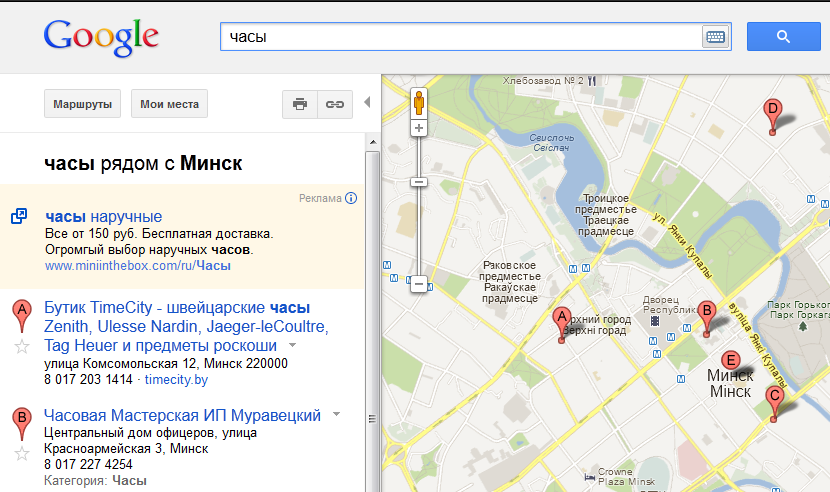This screenshot has width=830, height=492.
Task: Click ad info icon next to Реклама
Action: tap(351, 198)
